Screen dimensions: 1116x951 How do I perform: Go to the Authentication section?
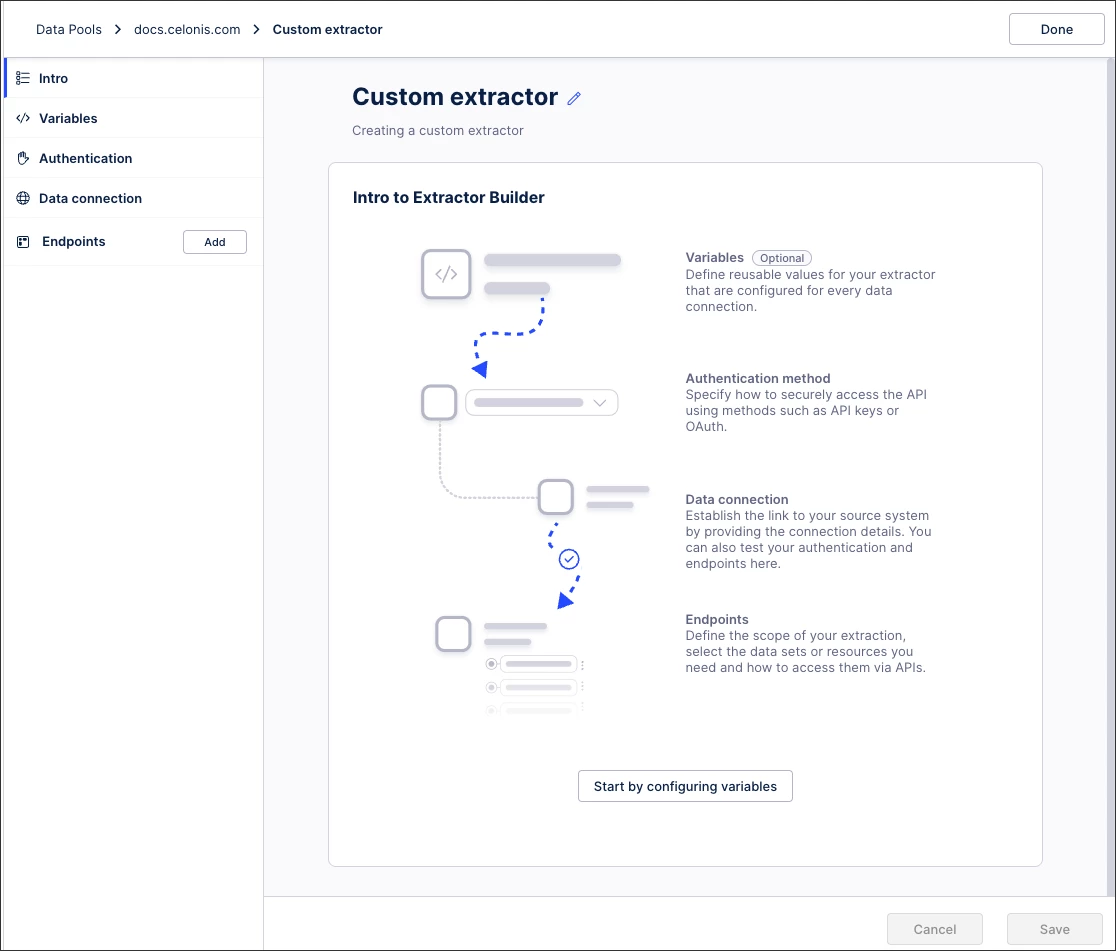coord(85,158)
